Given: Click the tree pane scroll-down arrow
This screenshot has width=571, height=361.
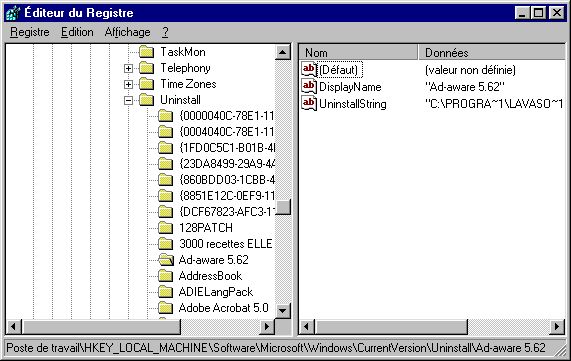Looking at the screenshot, I should pos(283,311).
